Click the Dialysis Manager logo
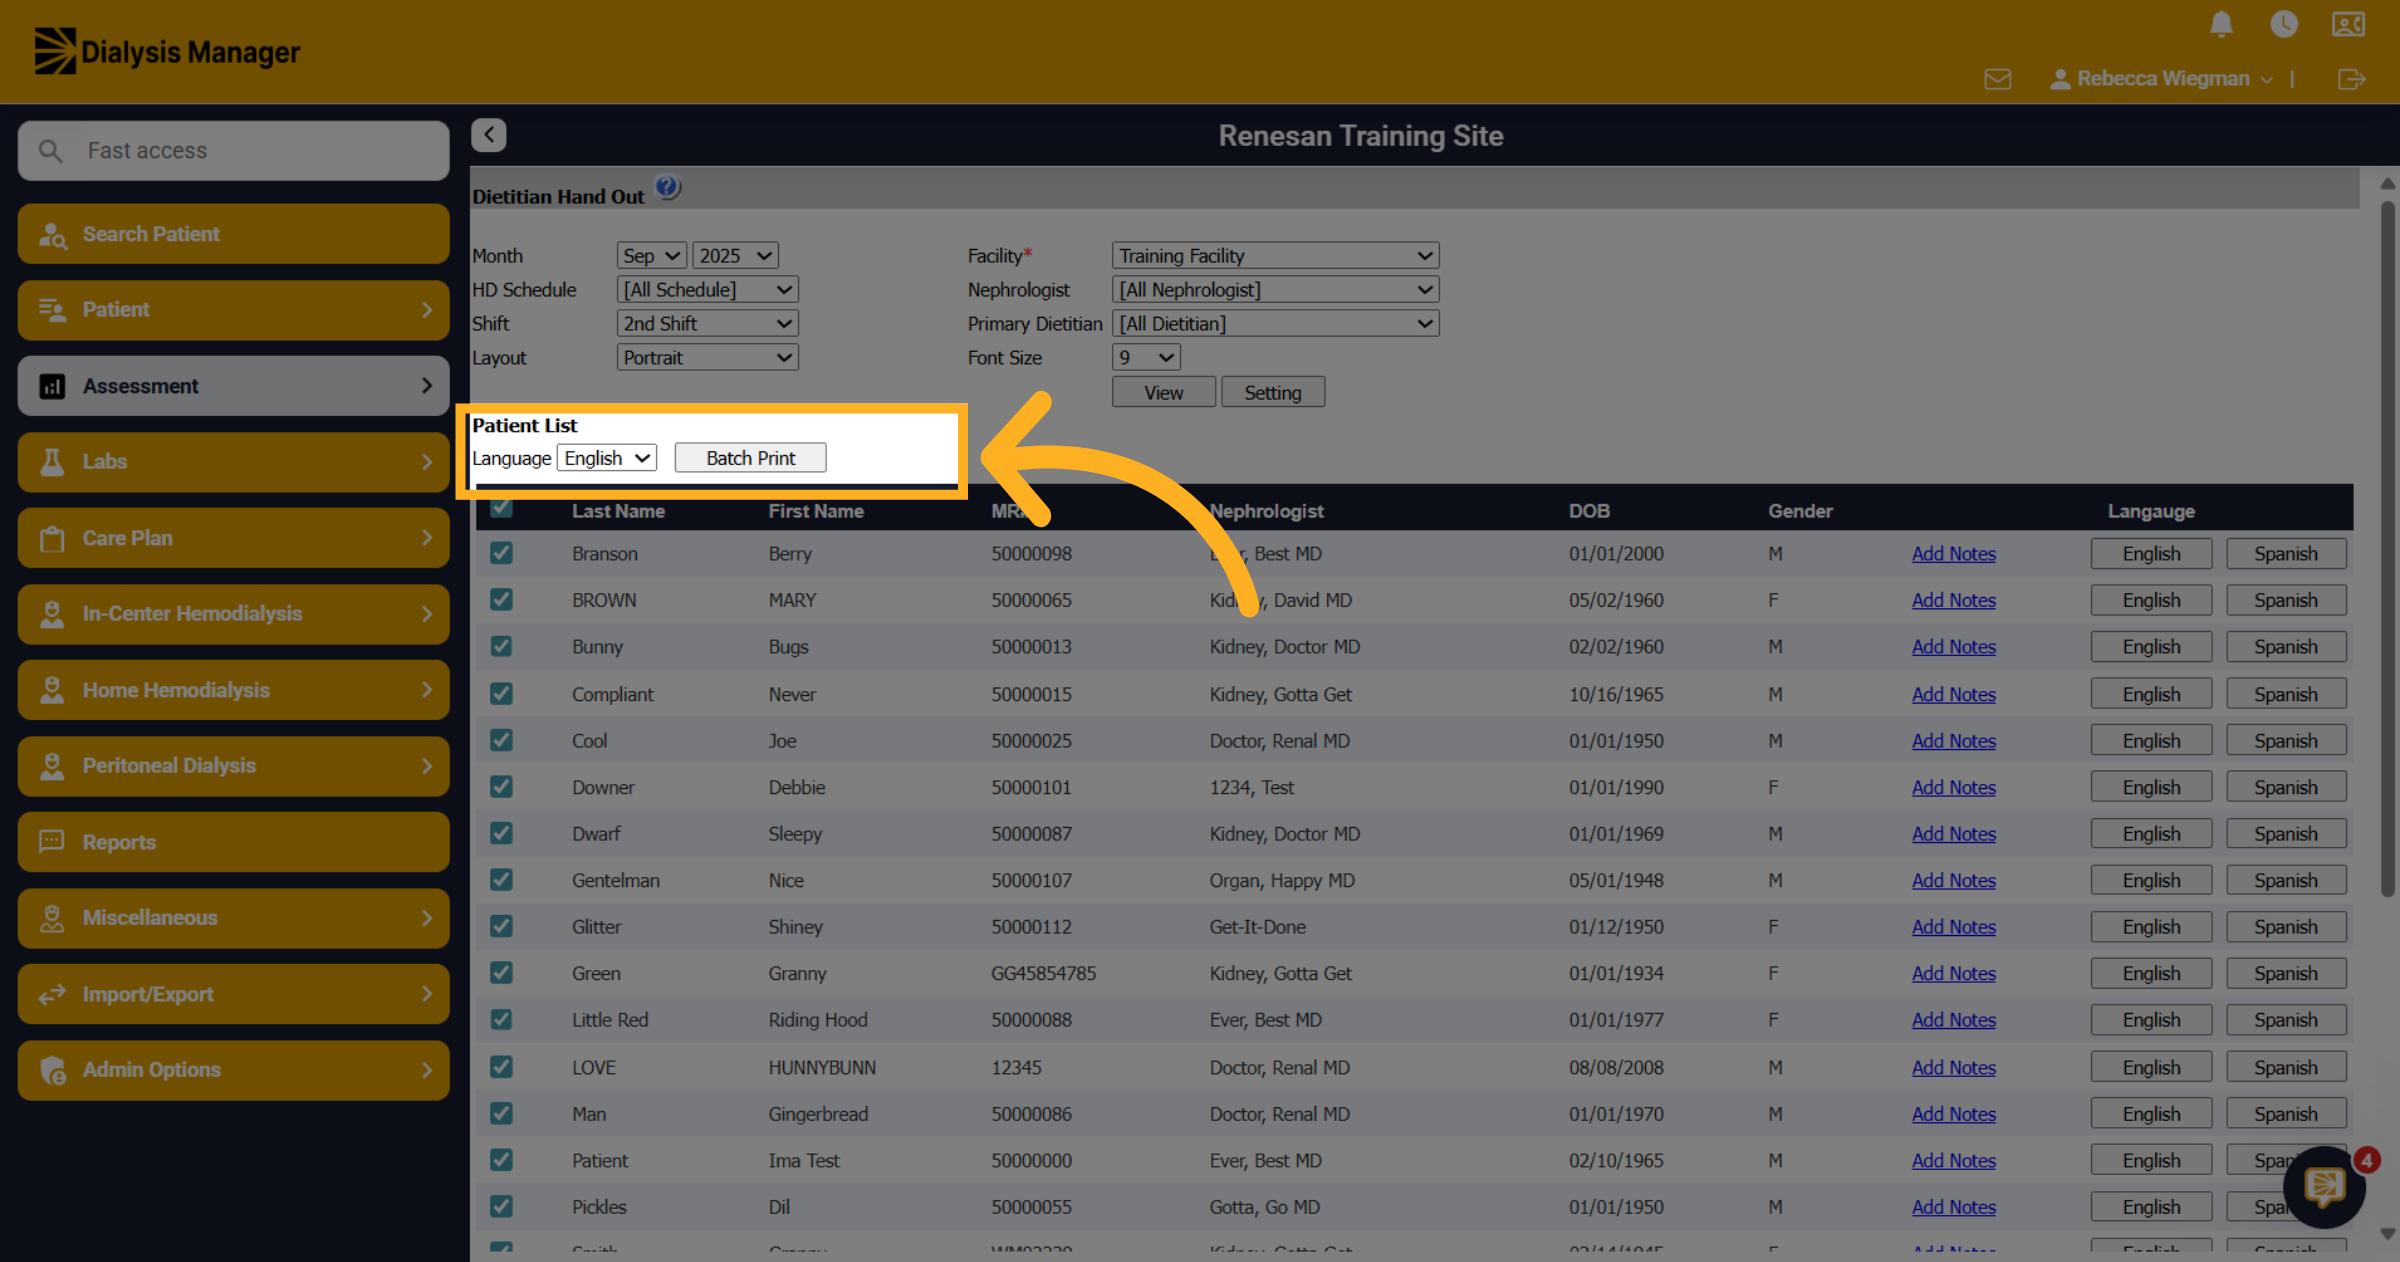This screenshot has height=1262, width=2400. coord(167,51)
